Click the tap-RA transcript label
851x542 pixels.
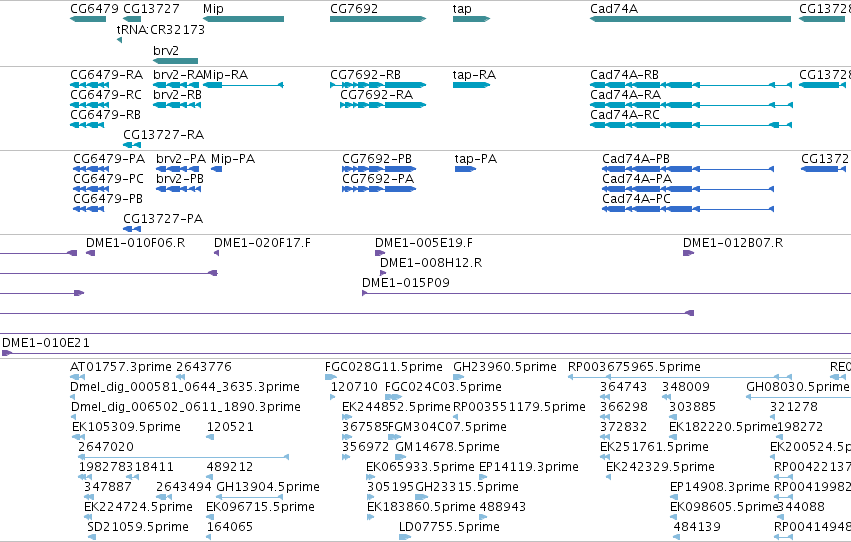474,75
